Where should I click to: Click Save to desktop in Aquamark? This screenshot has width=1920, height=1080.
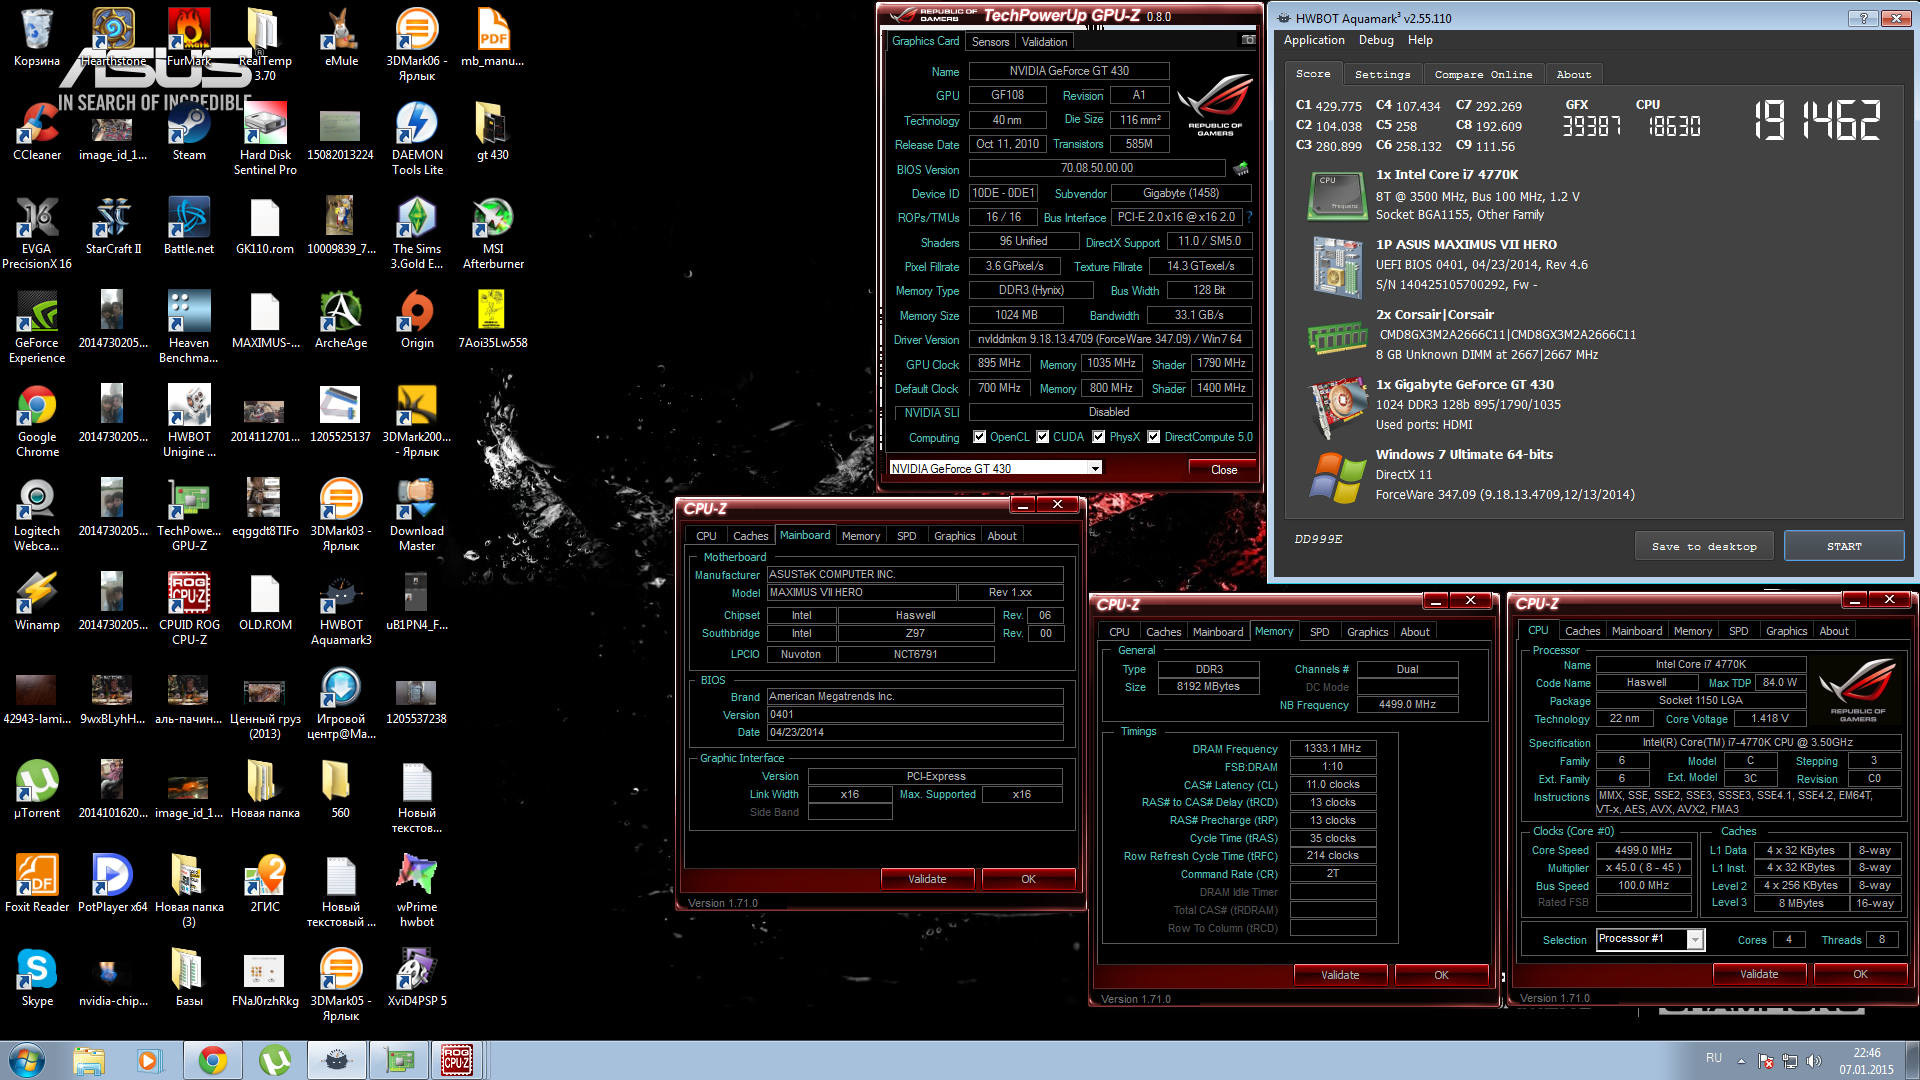(x=1704, y=546)
